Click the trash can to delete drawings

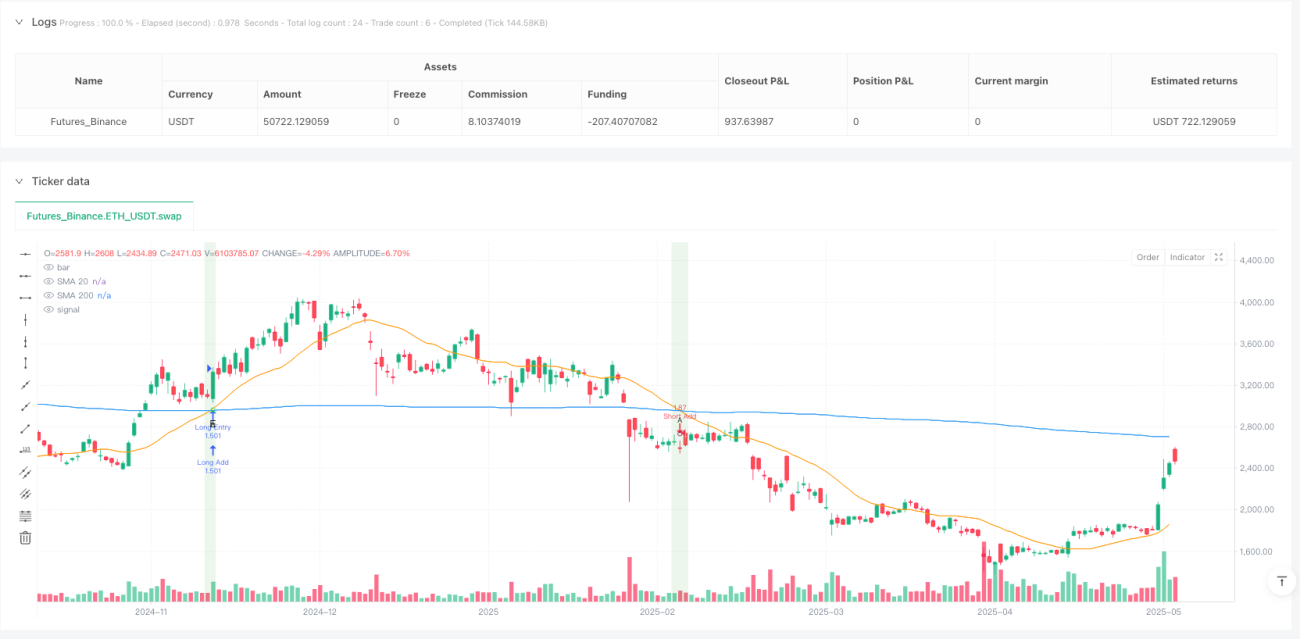(x=25, y=537)
